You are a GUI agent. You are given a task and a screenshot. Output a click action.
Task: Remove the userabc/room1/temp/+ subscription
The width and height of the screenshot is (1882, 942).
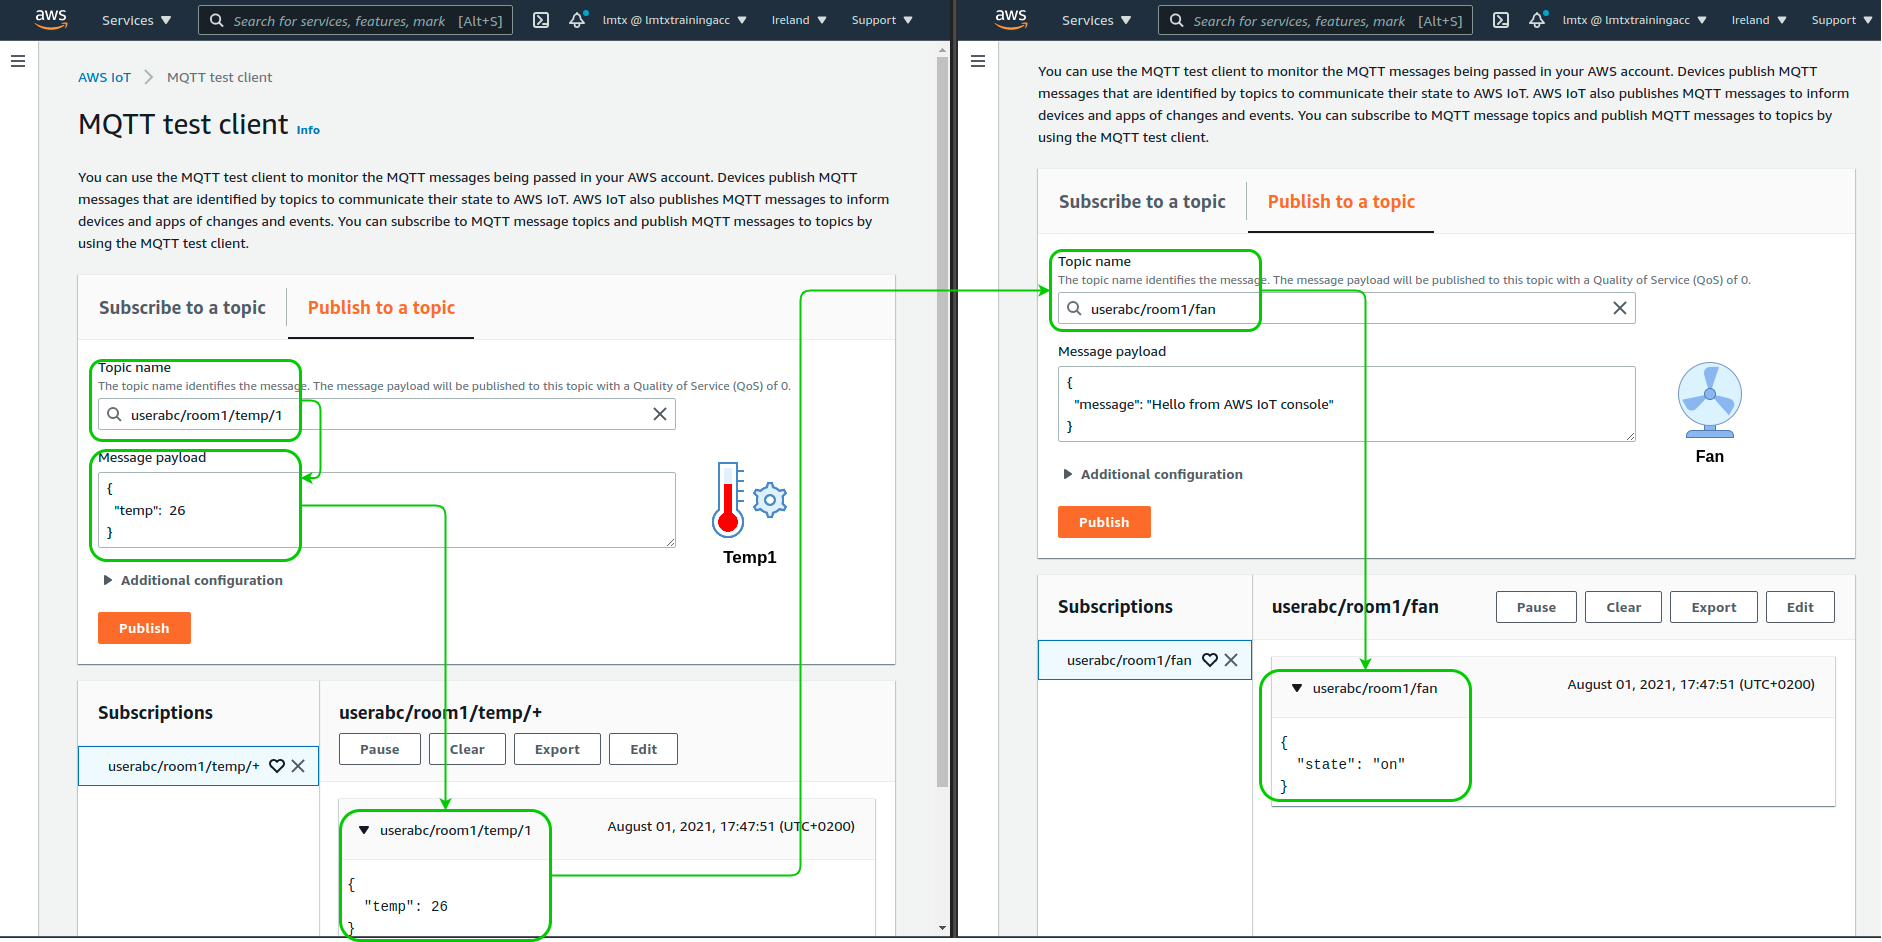point(298,766)
